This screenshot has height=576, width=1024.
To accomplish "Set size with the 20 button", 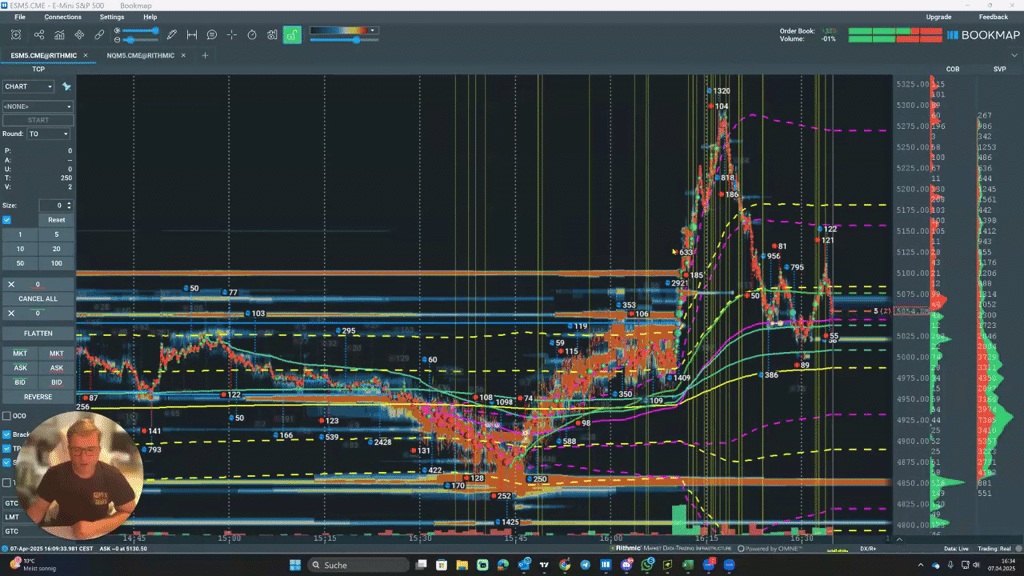I will 56,249.
